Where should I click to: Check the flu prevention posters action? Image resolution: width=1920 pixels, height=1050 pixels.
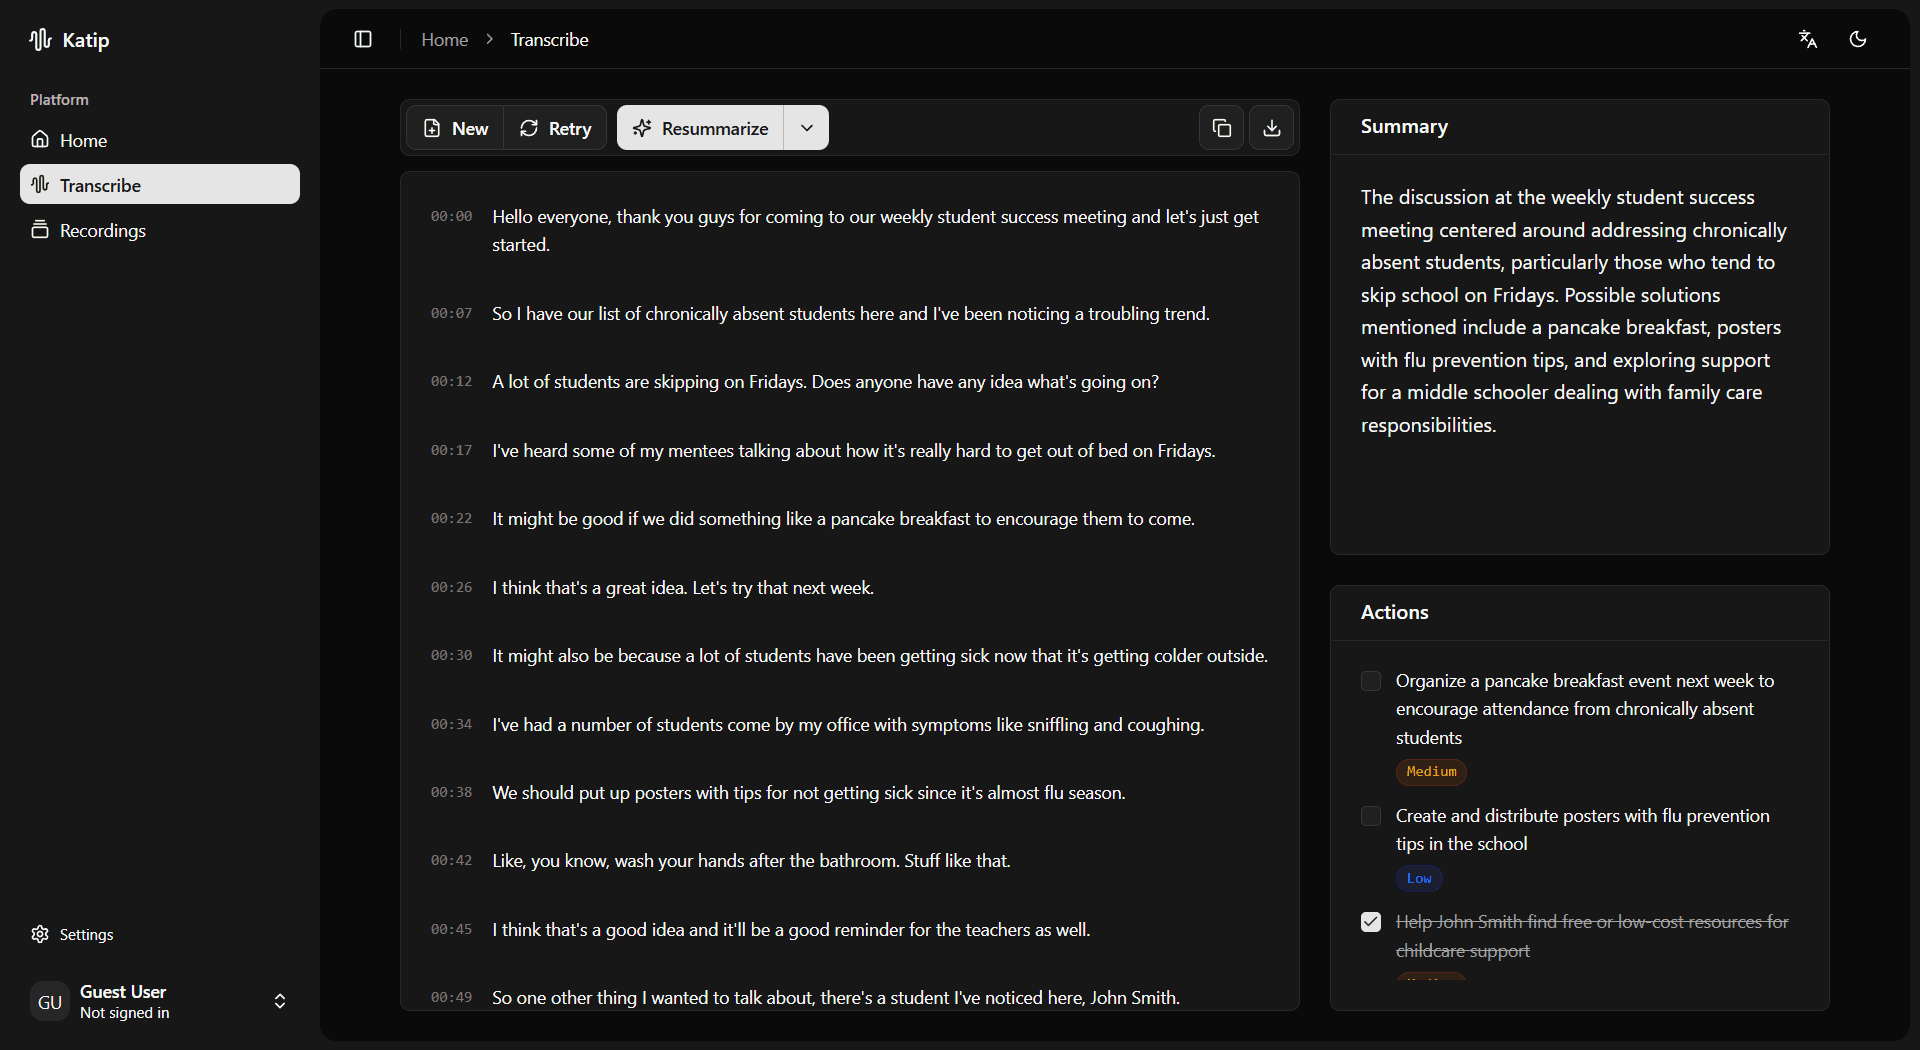1371,816
